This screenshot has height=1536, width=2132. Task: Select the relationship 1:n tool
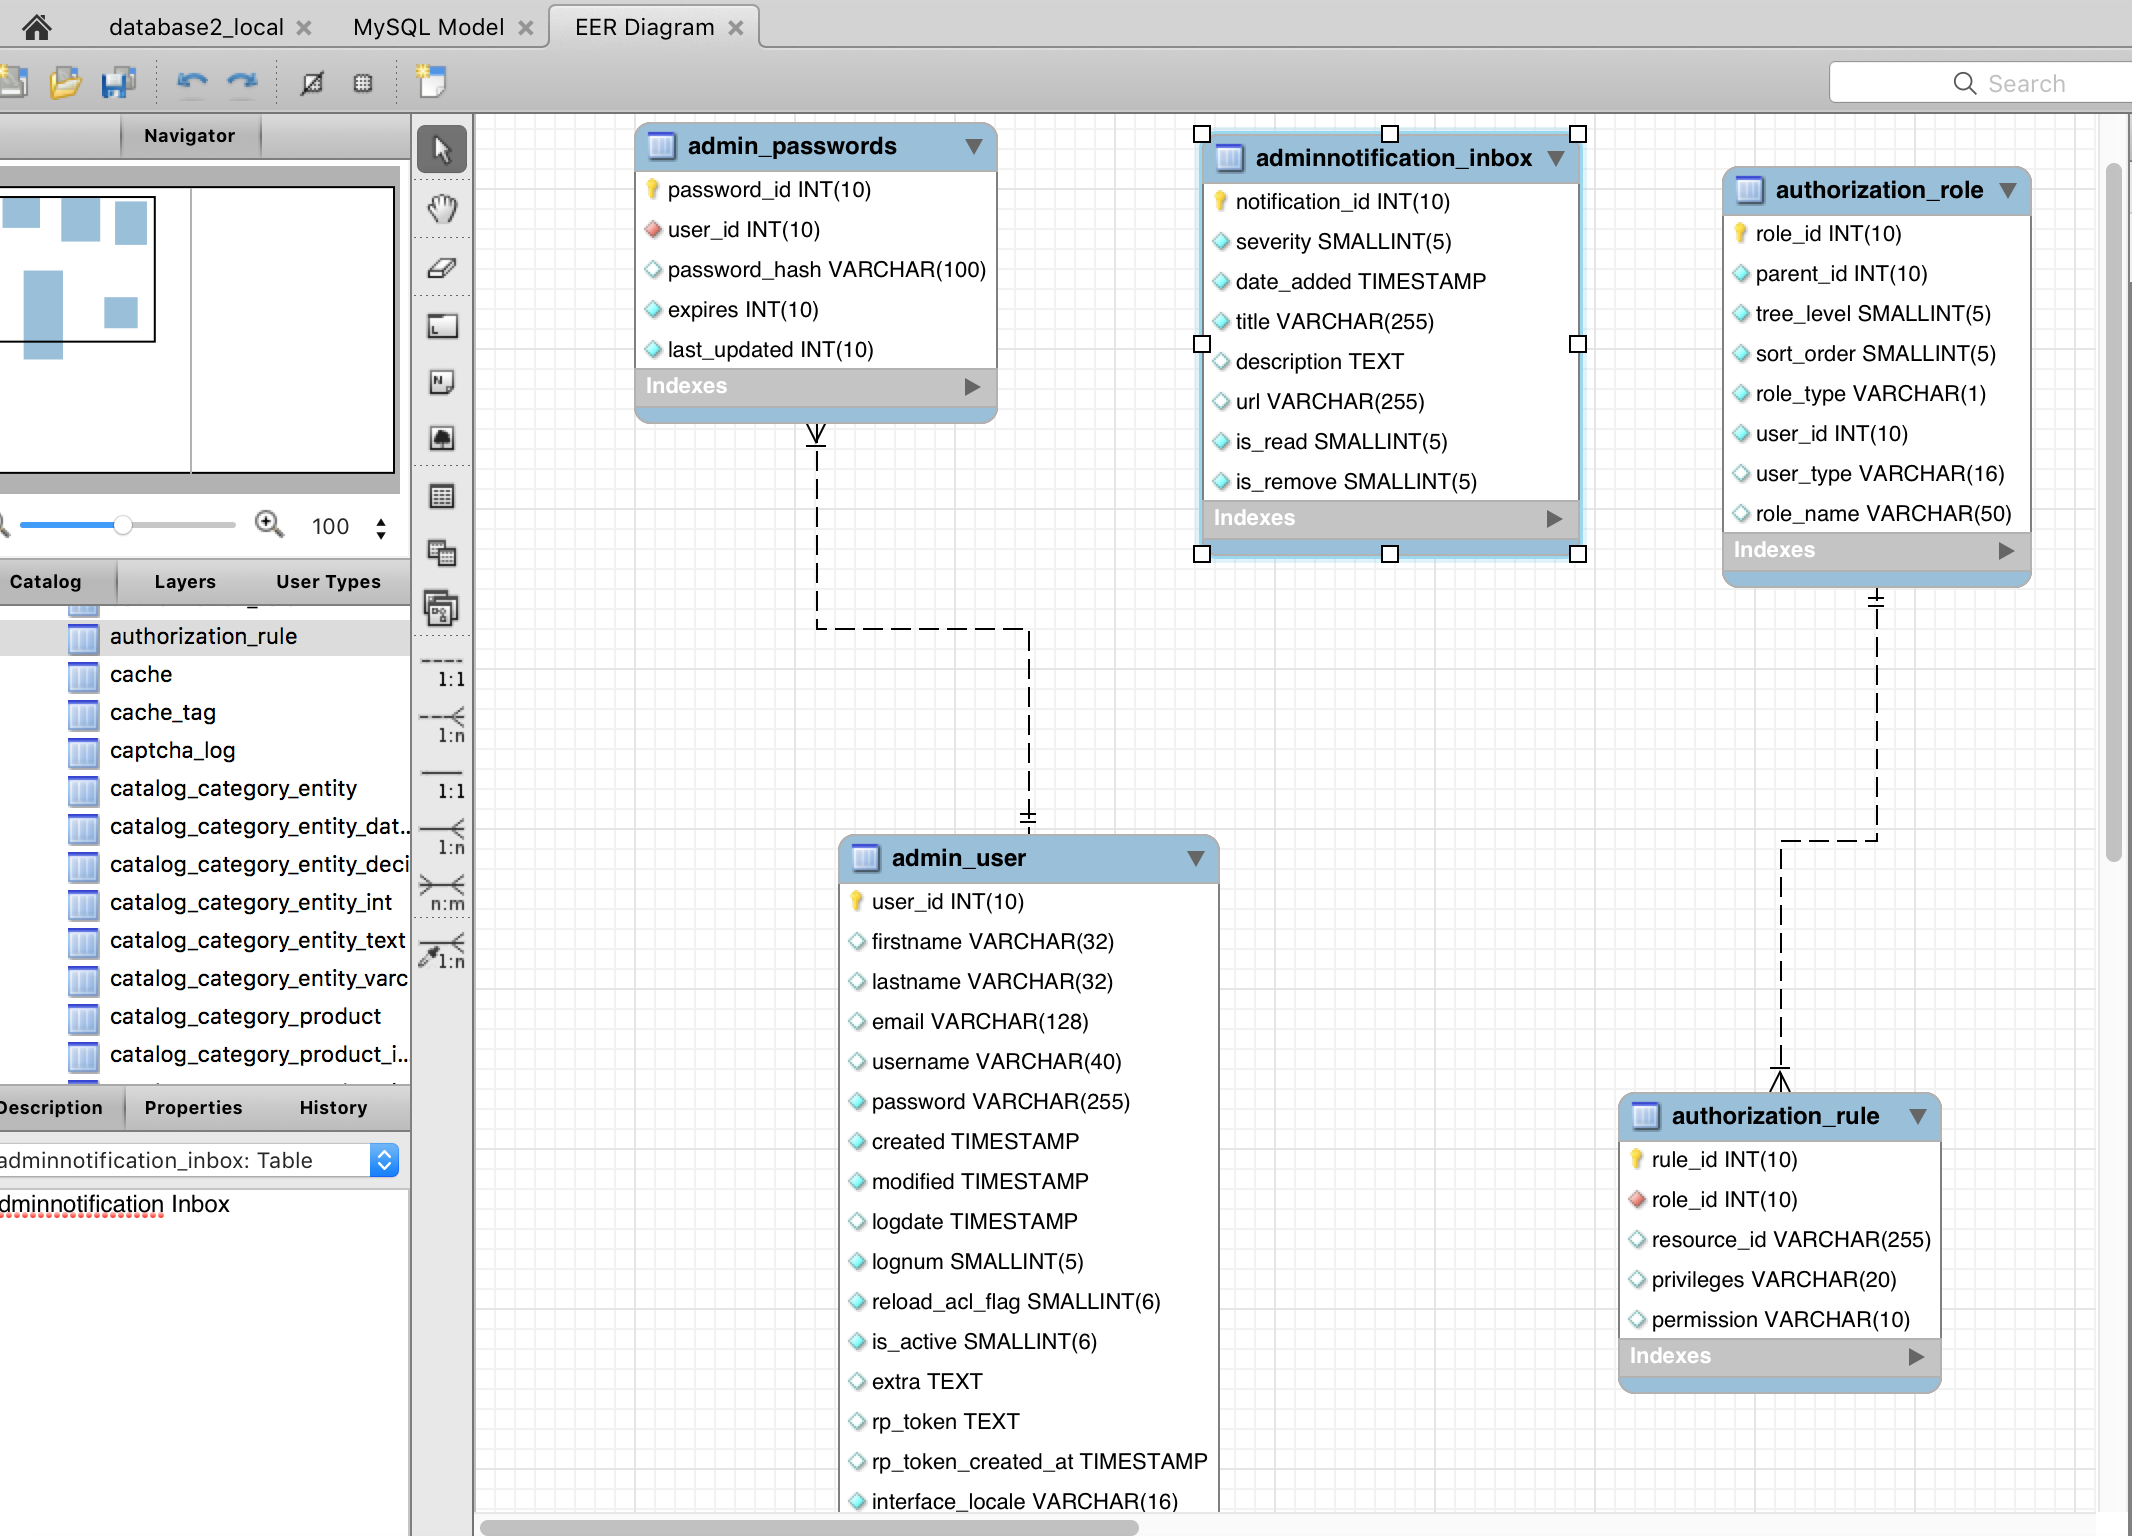[442, 838]
